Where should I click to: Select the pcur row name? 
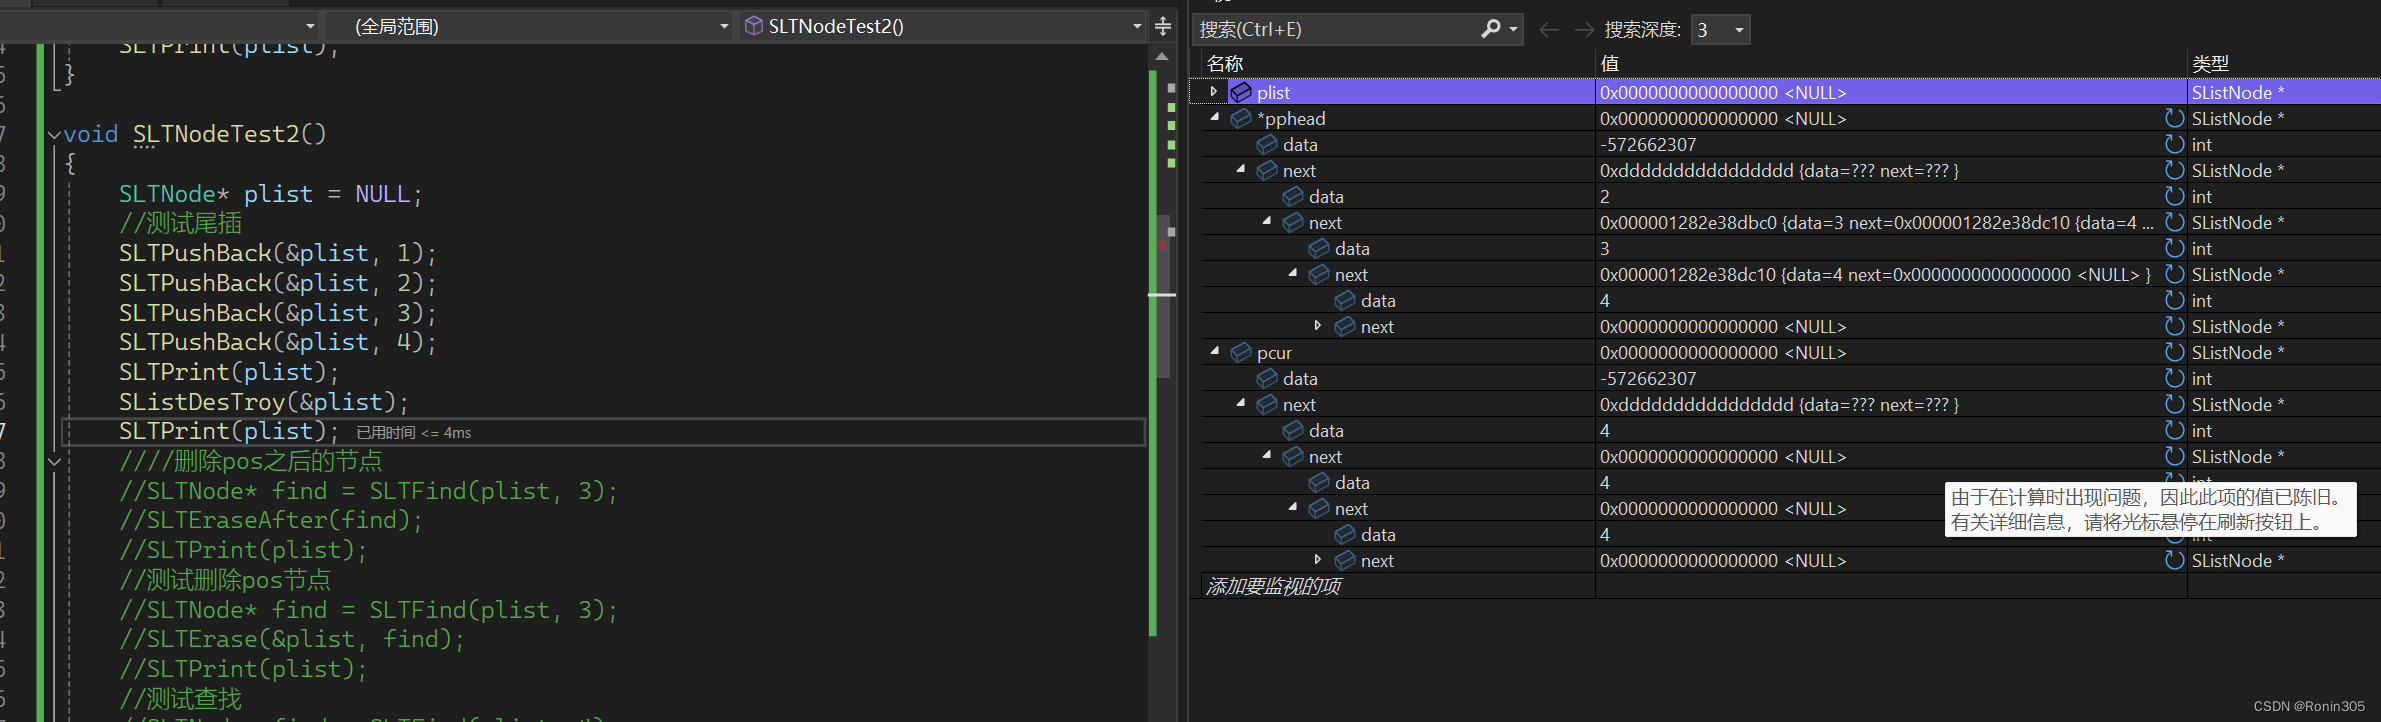[1274, 352]
